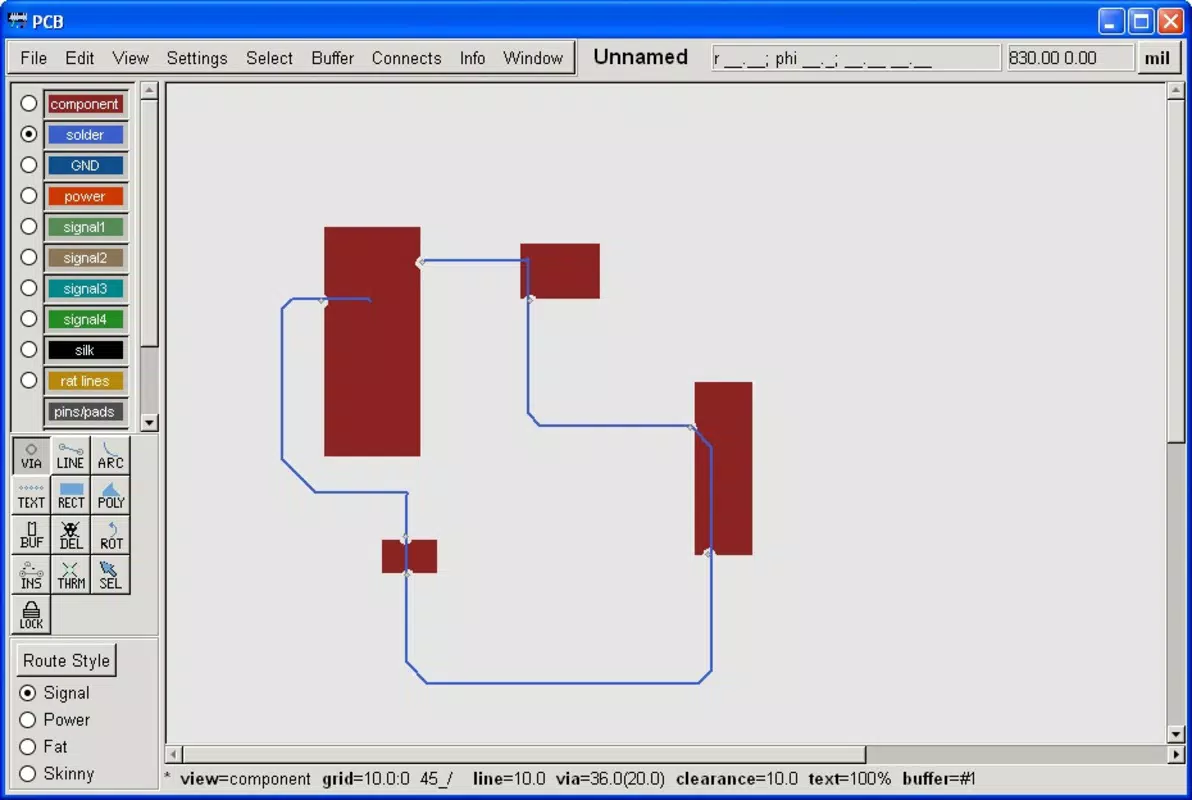The width and height of the screenshot is (1192, 800).
Task: Toggle visibility of signal4 layer button
Action: pos(85,319)
